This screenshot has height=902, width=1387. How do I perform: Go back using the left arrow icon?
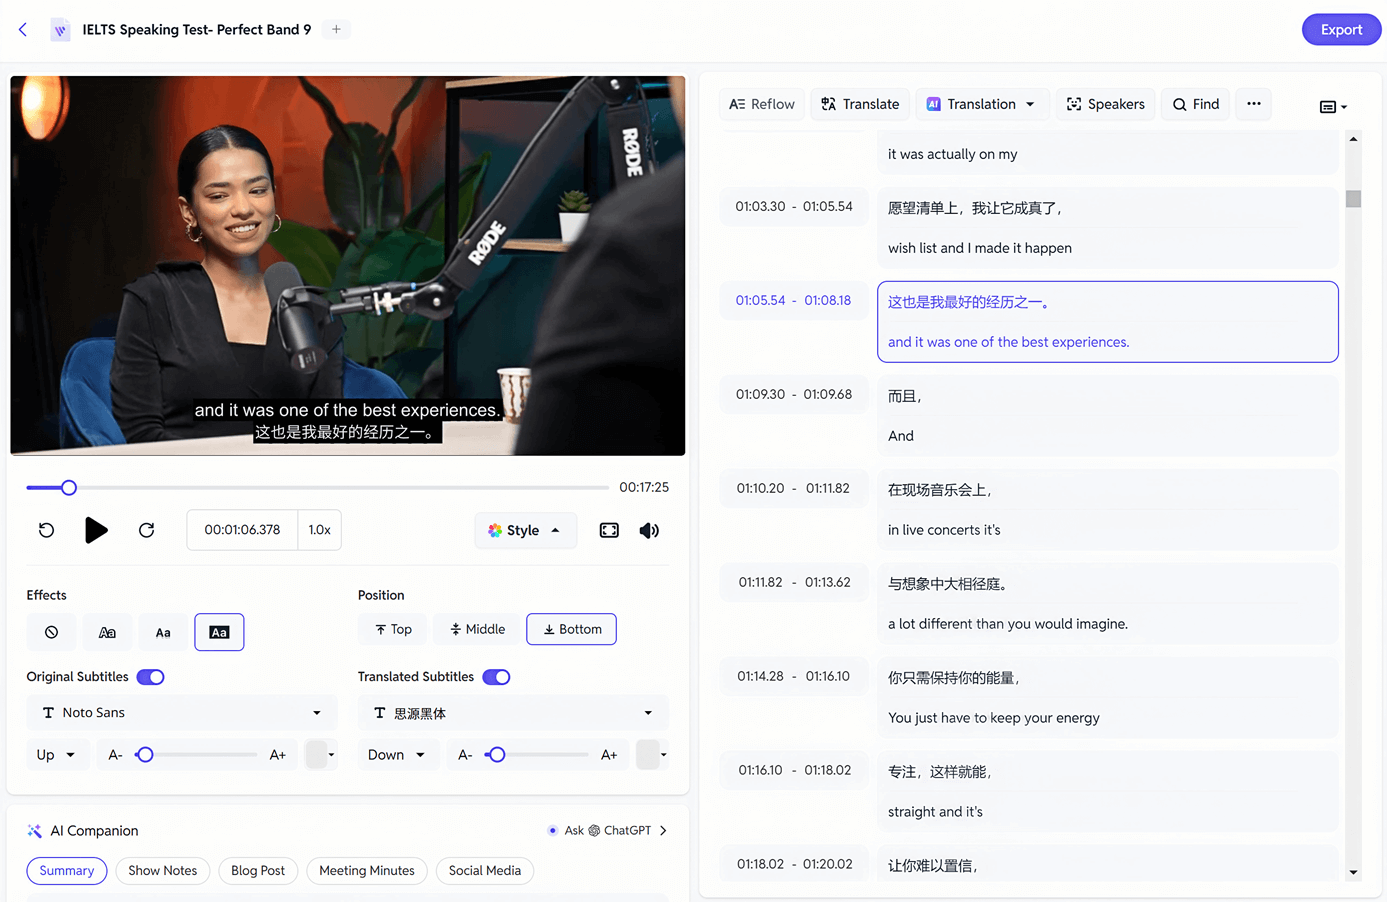click(x=23, y=30)
